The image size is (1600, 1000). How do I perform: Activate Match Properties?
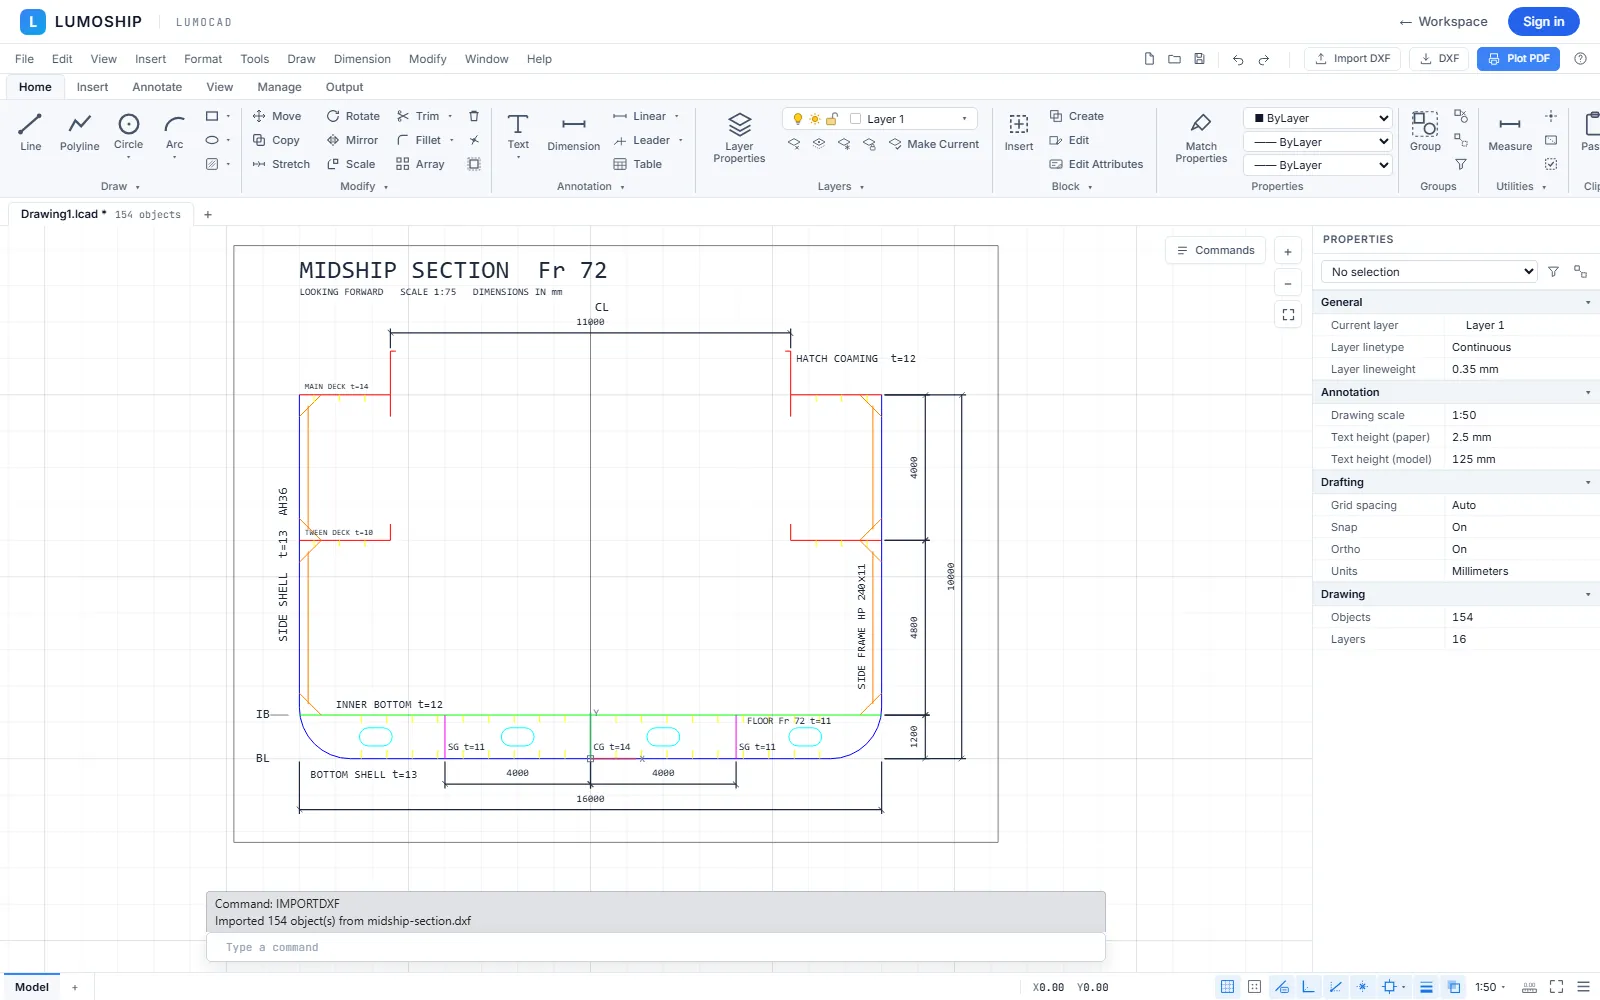point(1201,136)
